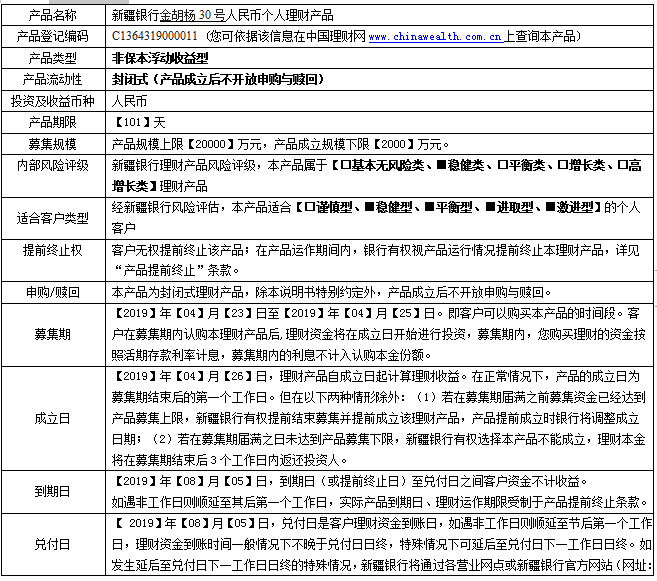Click the 产品流动性 label cell
Screen dimensions: 657x581
[x=53, y=79]
